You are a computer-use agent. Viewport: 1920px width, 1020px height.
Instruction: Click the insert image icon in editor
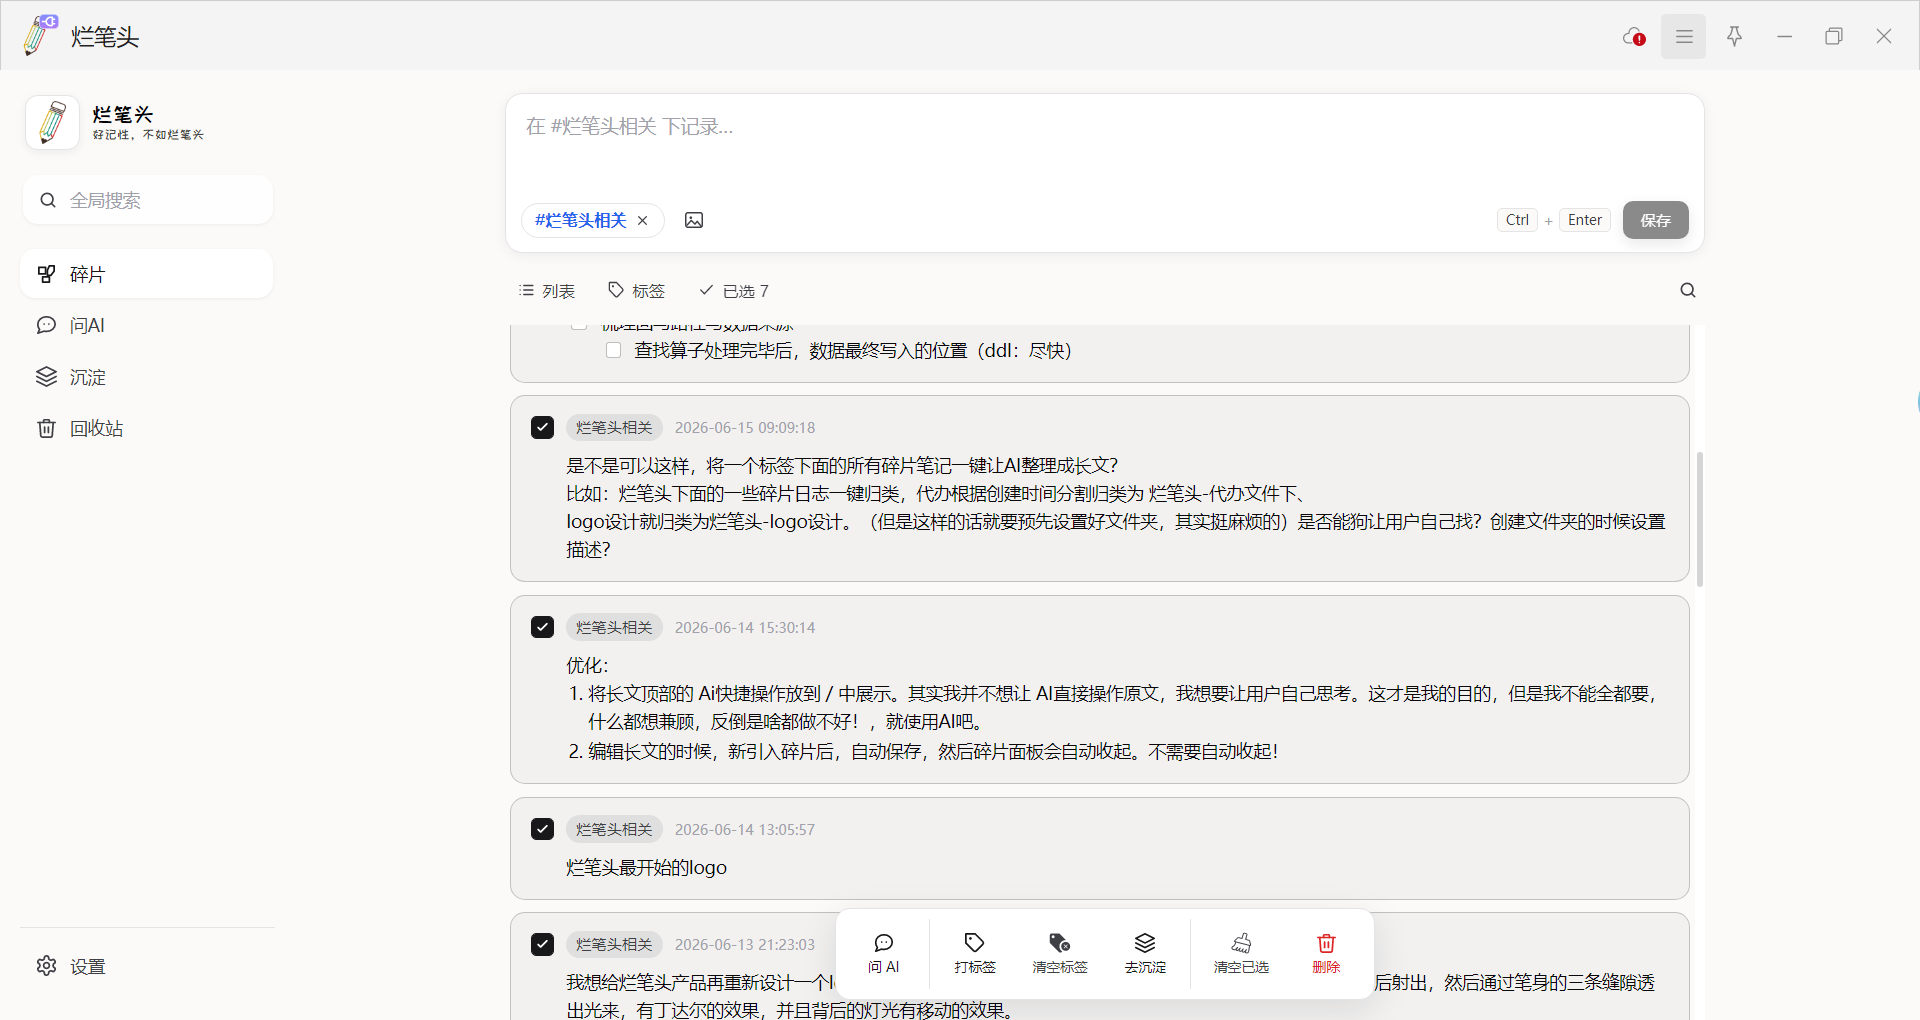[x=693, y=220]
